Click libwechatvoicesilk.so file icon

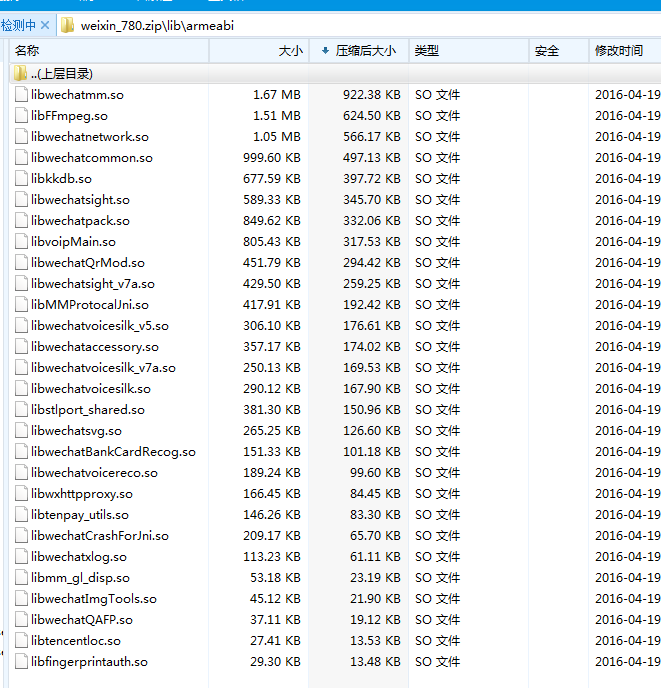point(21,389)
